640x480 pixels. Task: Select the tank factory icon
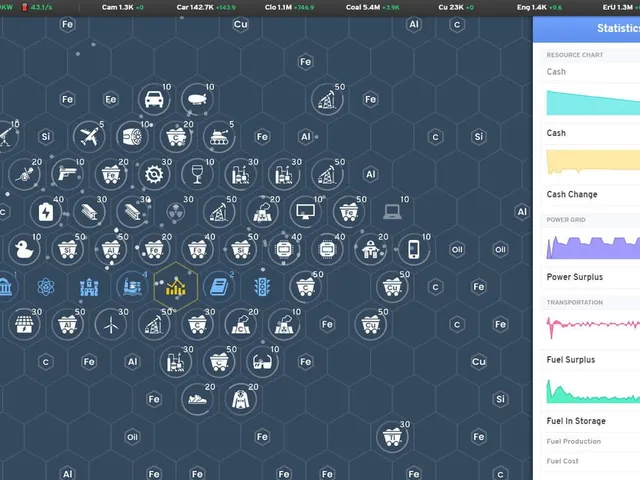pos(219,137)
